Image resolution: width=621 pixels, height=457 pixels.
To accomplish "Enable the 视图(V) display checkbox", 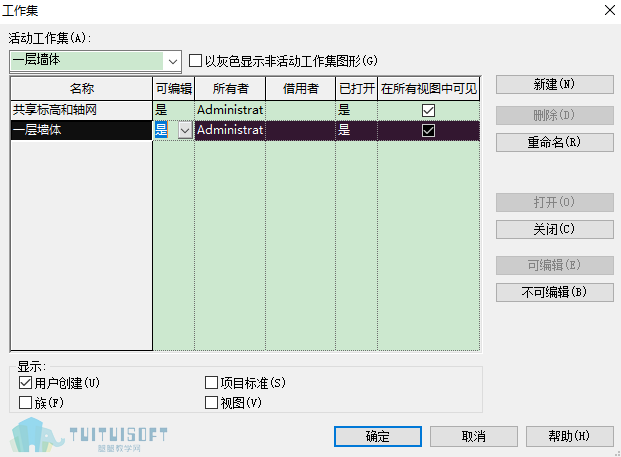I will pyautogui.click(x=211, y=403).
